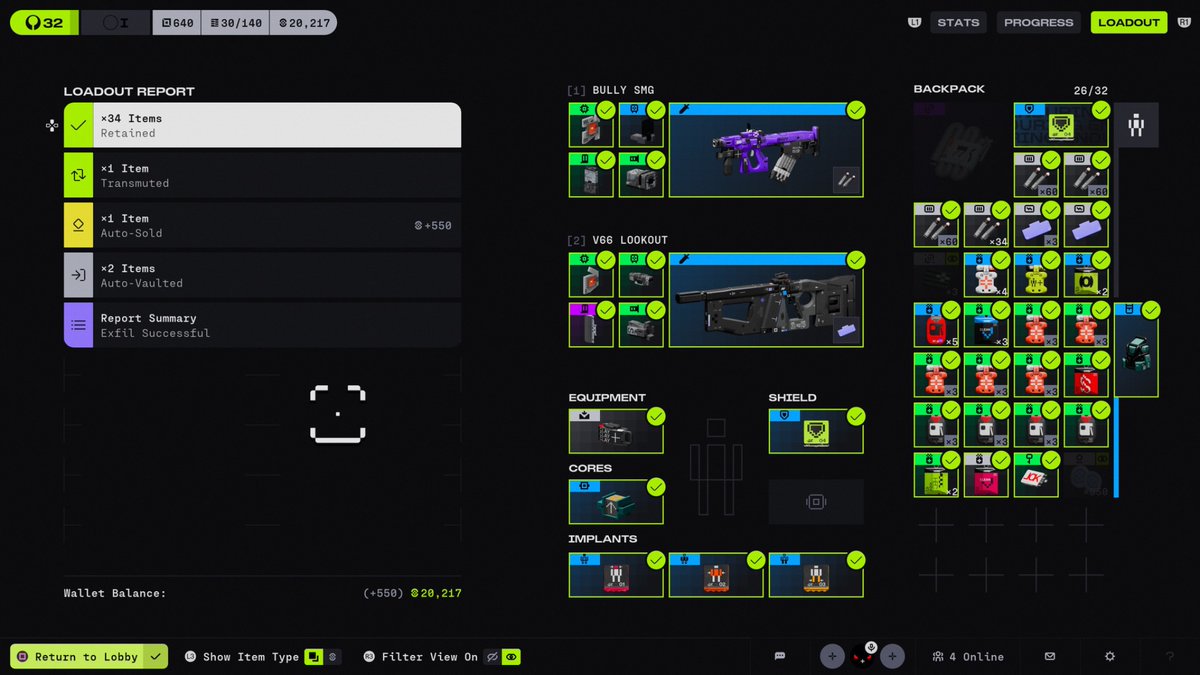Select the LOADOUT tab

(x=1129, y=22)
